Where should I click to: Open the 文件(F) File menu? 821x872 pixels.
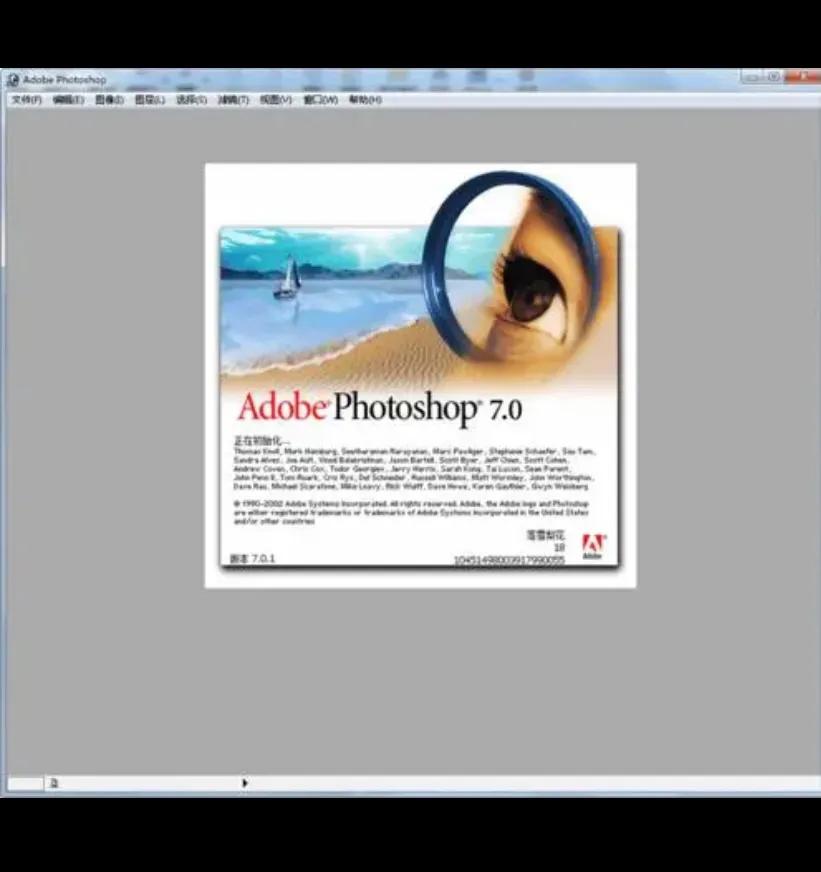[x=27, y=100]
